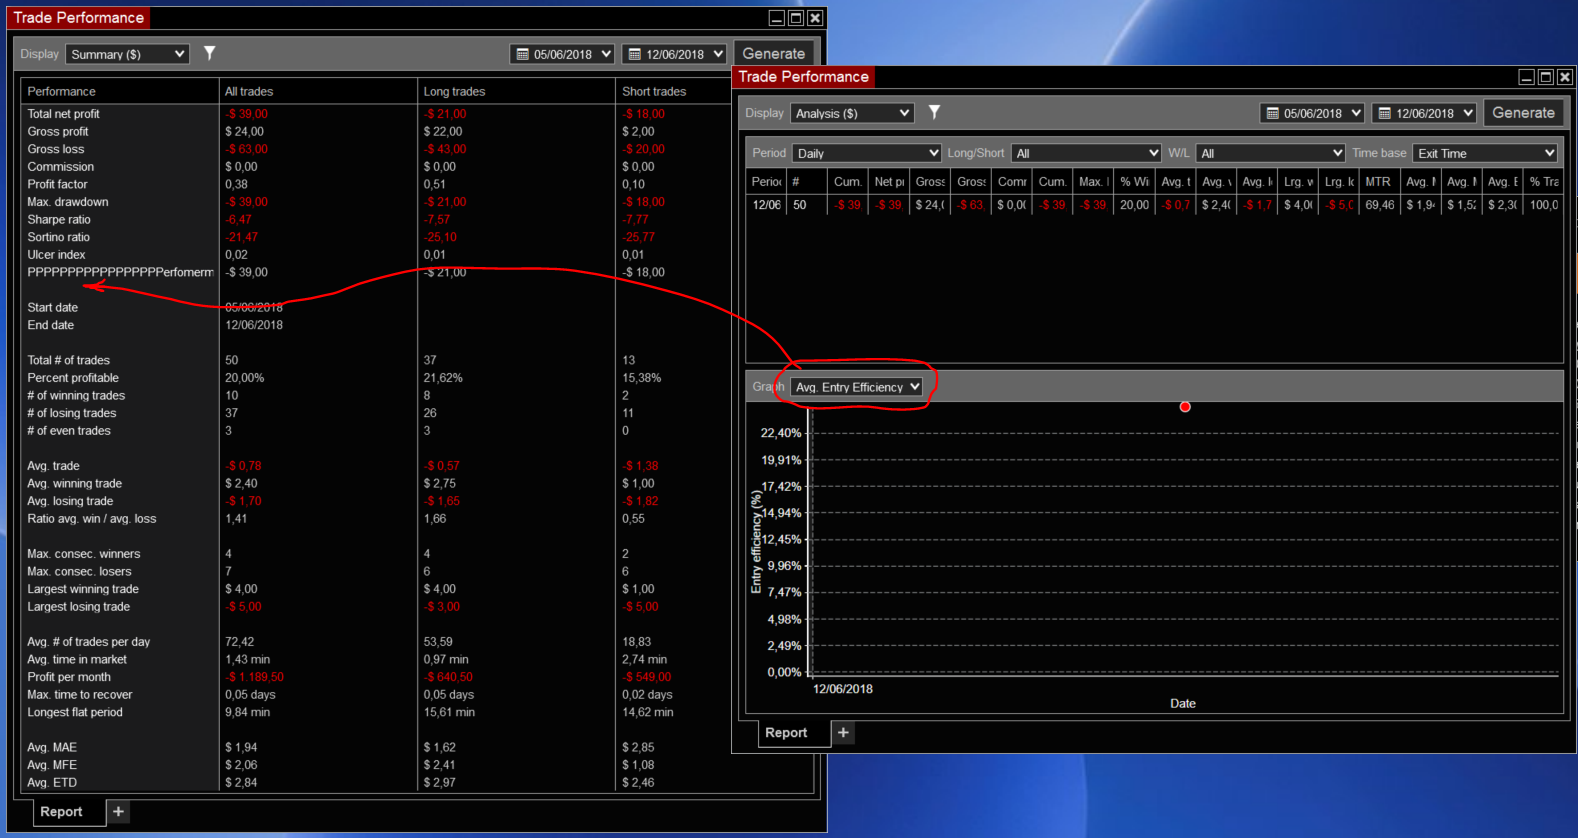Screen dimensions: 1578x838
Task: Add a new tab beside Report in Analysis window
Action: tap(843, 733)
